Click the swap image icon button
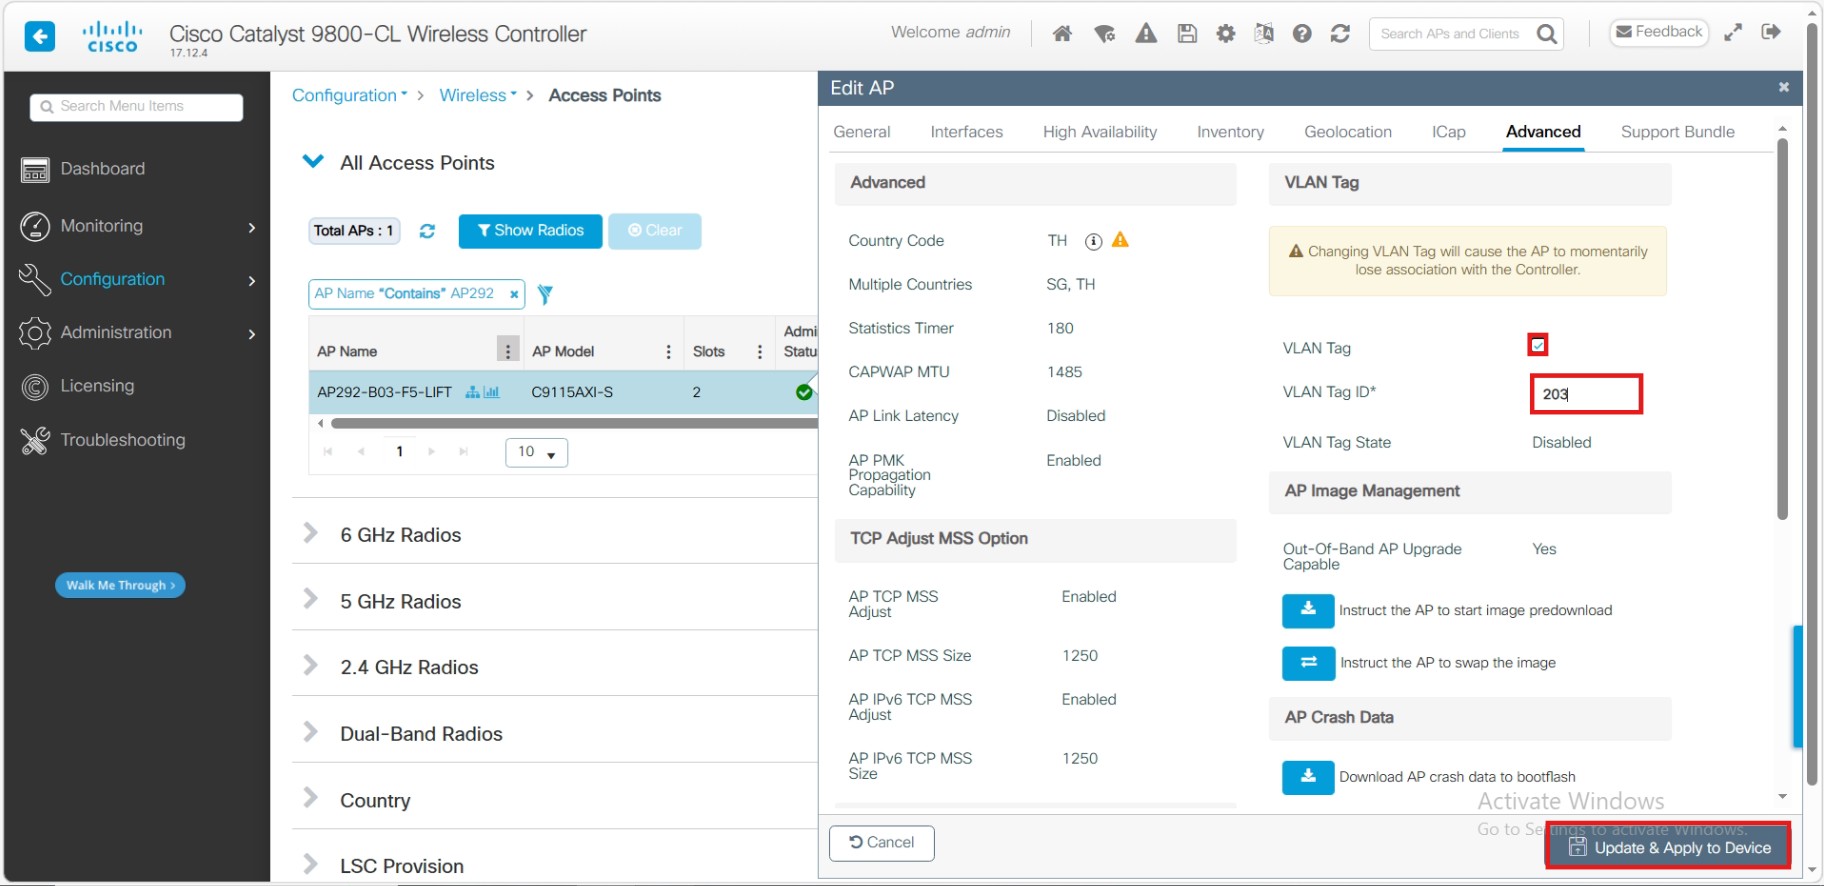1824x886 pixels. point(1308,663)
